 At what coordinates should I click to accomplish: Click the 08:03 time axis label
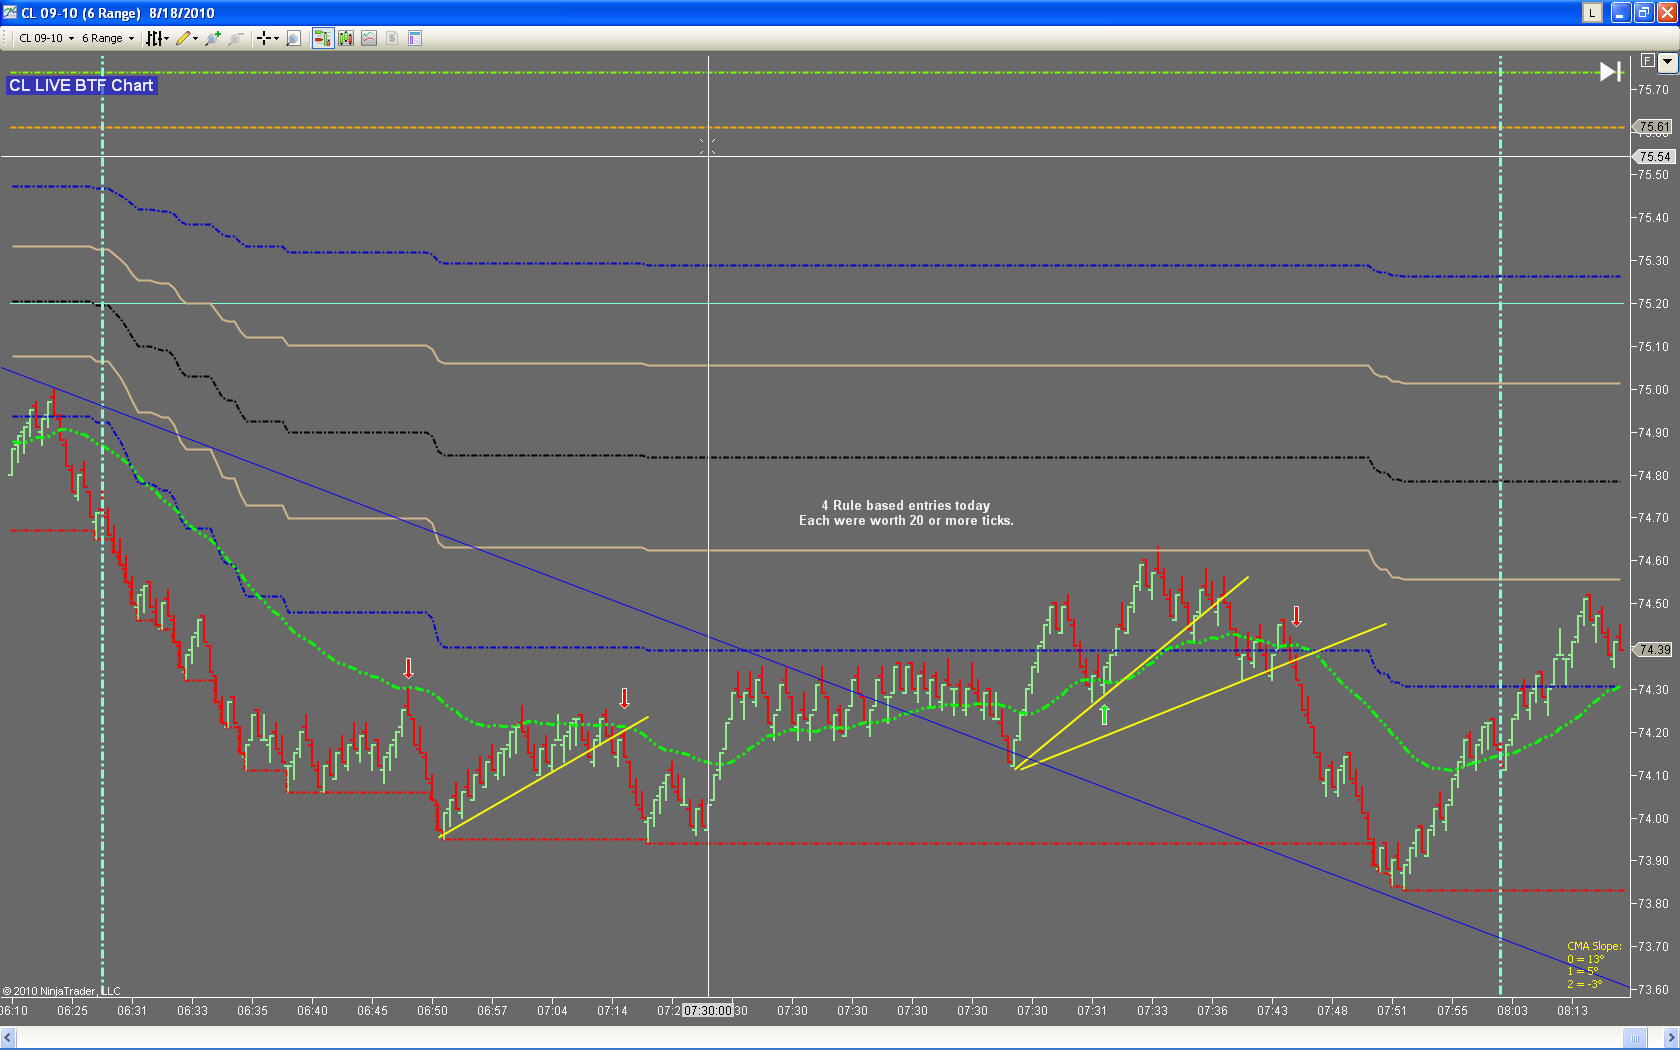coord(1512,1011)
